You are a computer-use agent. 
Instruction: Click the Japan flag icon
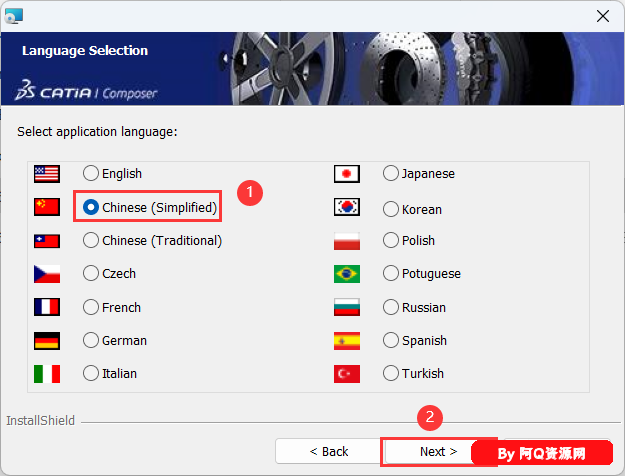[347, 174]
